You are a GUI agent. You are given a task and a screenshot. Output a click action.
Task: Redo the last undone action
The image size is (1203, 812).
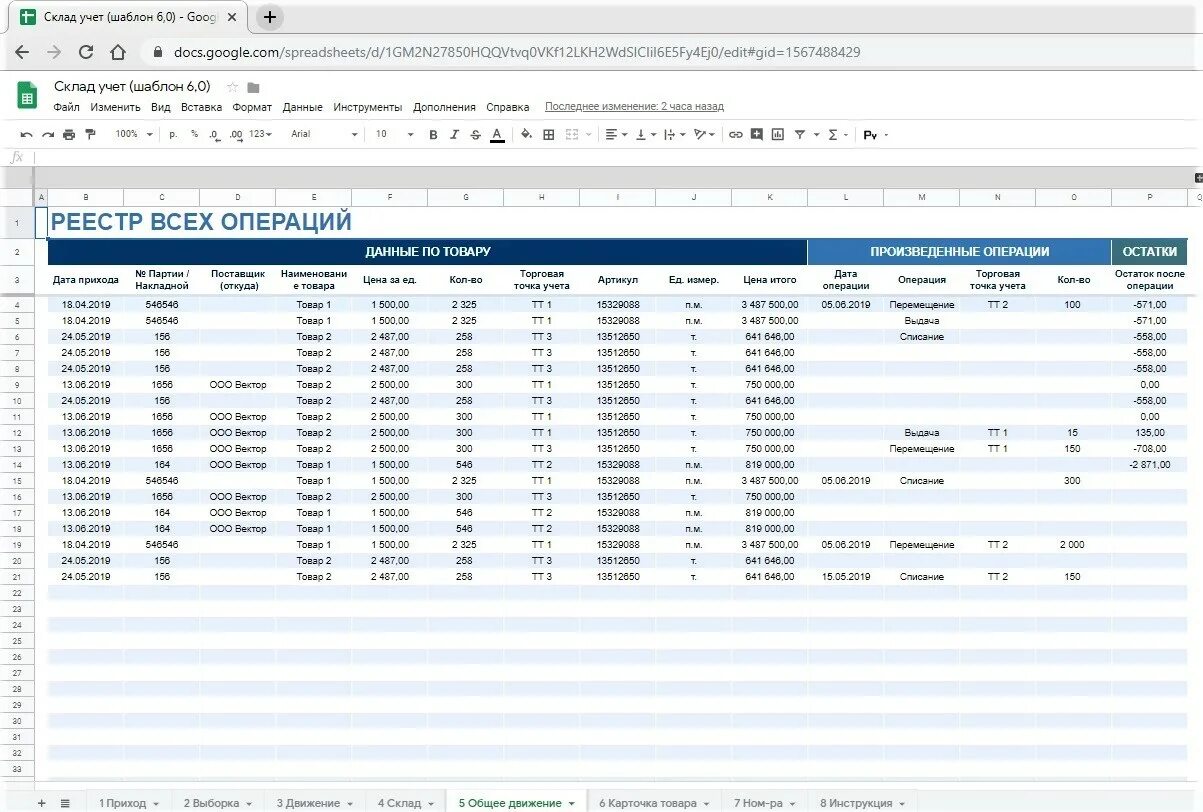(47, 134)
